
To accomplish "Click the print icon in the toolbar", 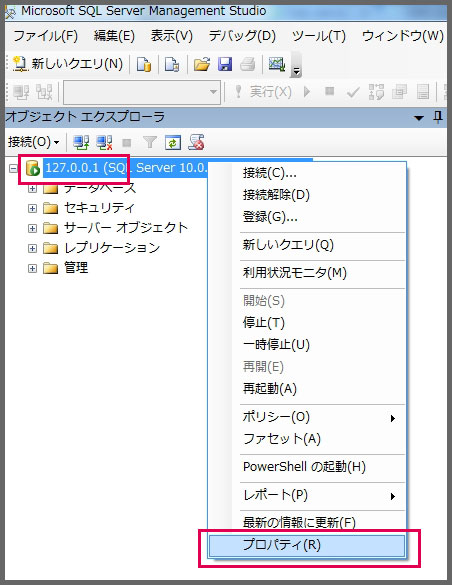I will coord(248,64).
